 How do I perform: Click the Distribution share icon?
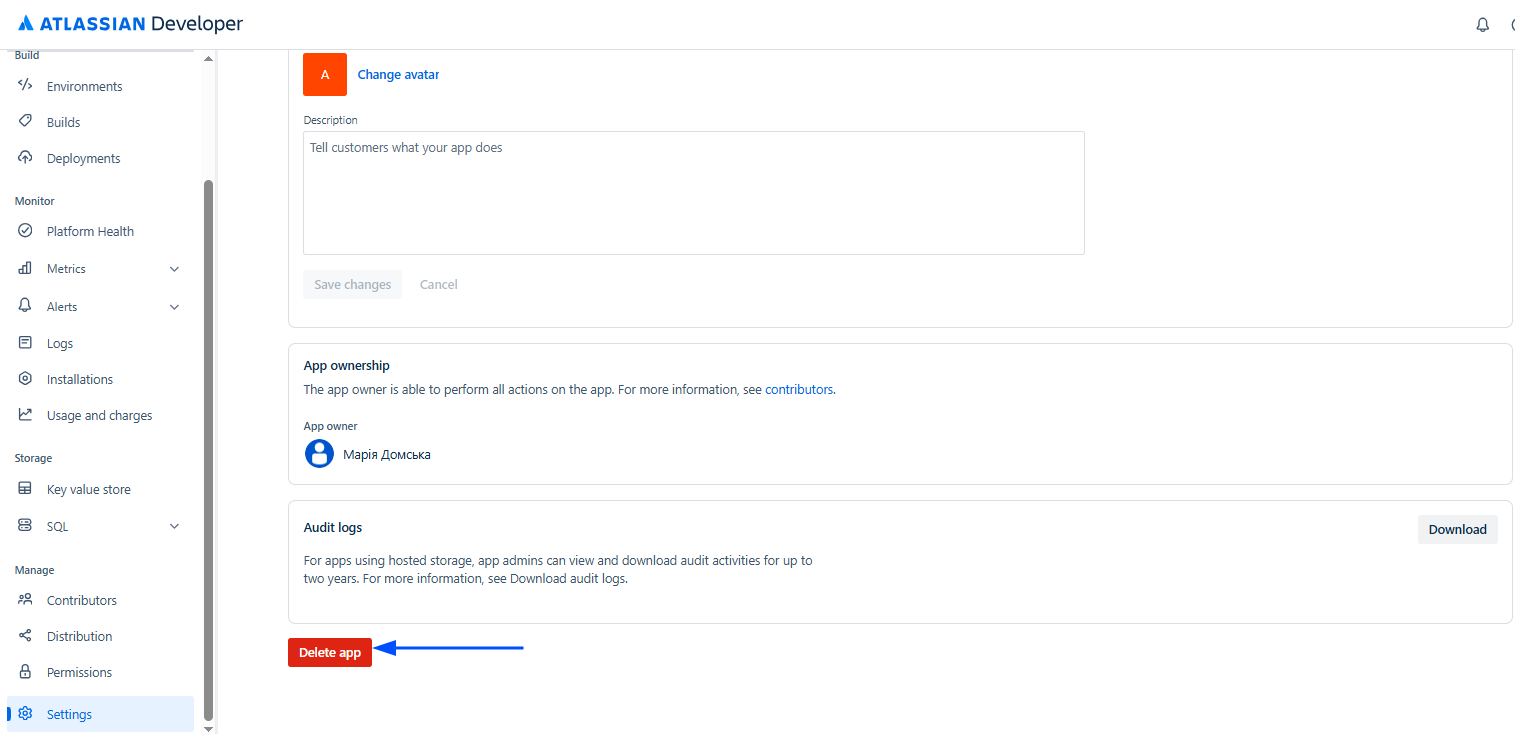pyautogui.click(x=26, y=636)
